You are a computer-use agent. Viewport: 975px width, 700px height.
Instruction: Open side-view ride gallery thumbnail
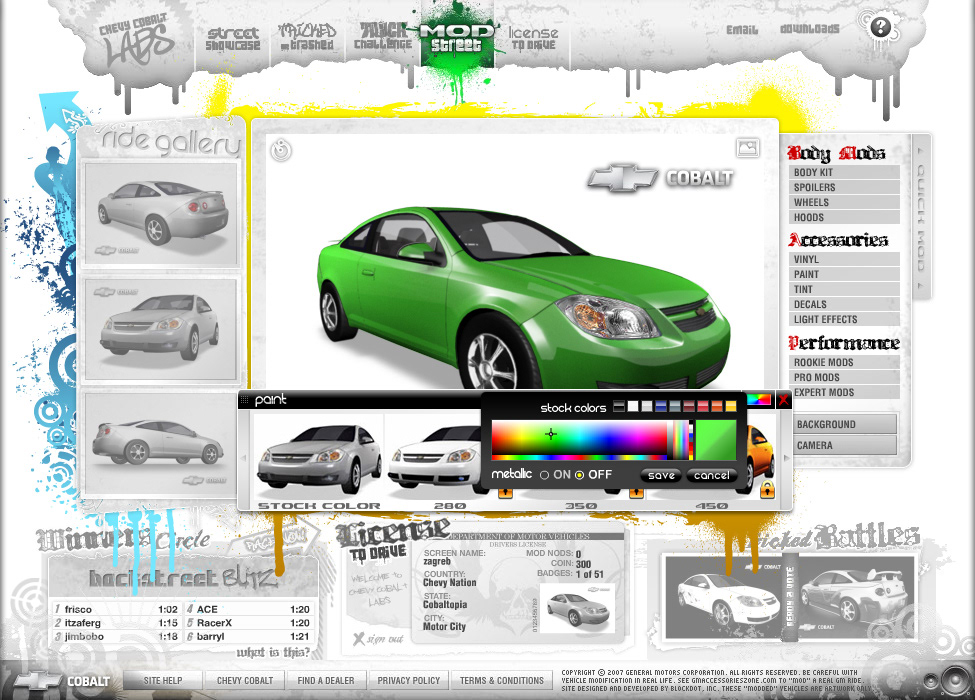(x=161, y=443)
